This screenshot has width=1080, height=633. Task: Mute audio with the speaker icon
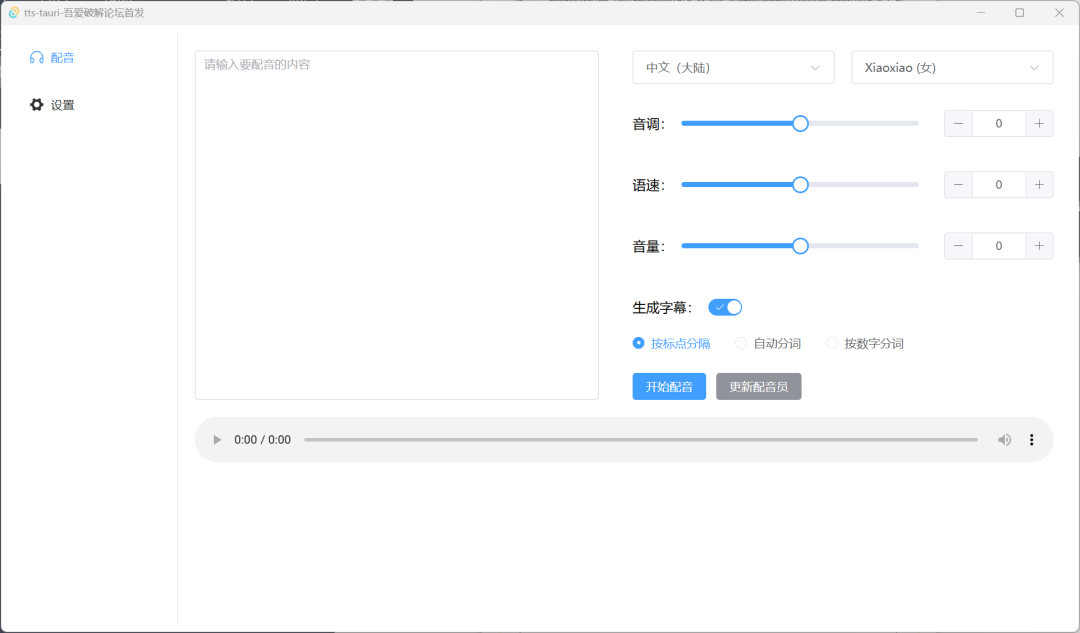(1004, 439)
